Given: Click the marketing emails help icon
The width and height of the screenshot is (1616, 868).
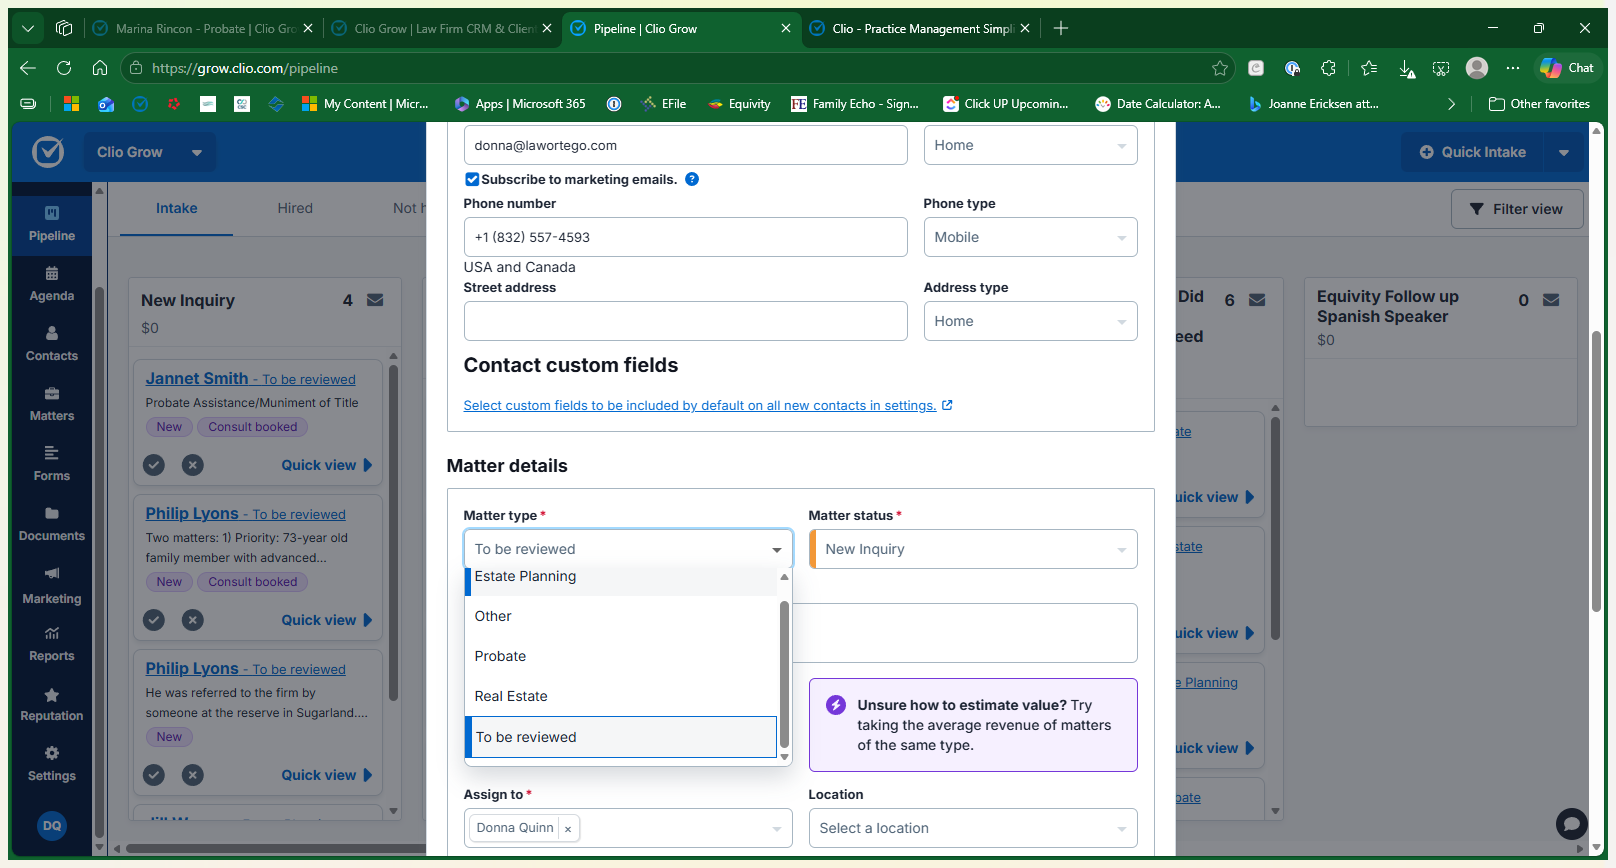Looking at the screenshot, I should pos(692,179).
